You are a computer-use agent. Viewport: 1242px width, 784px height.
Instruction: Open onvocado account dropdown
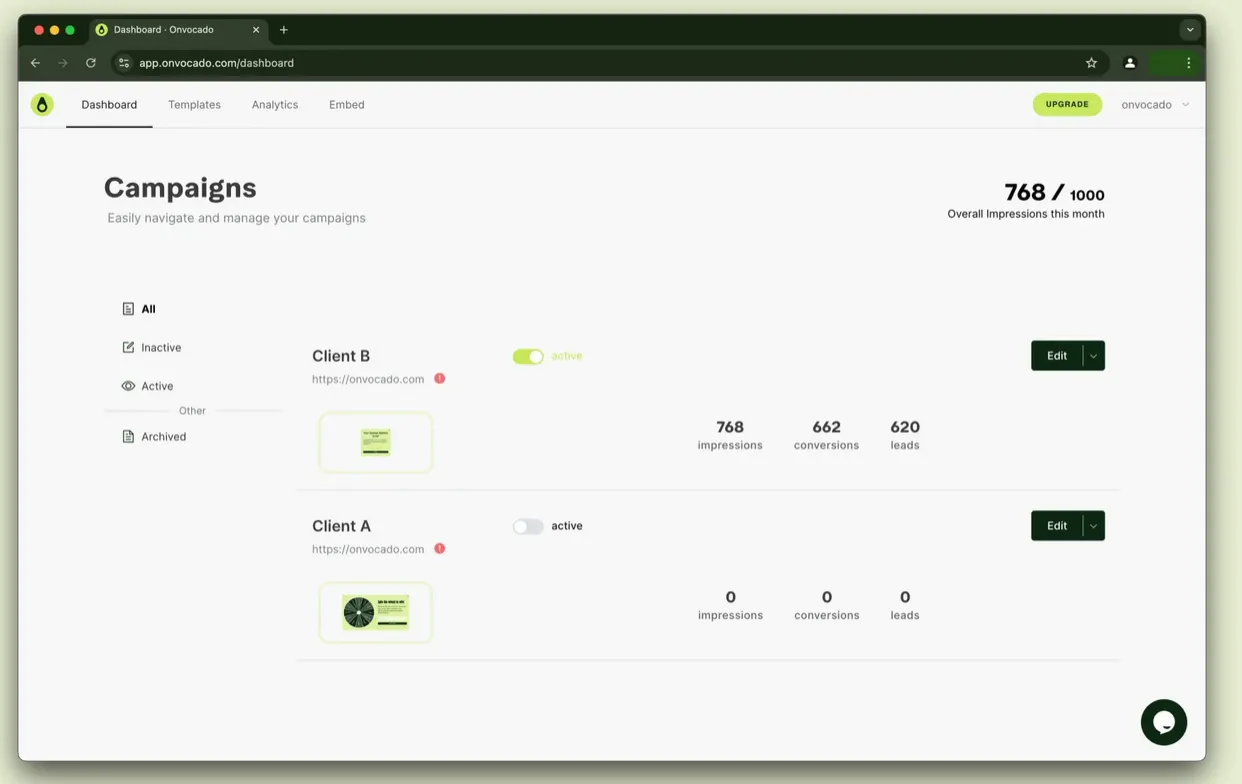pos(1155,105)
